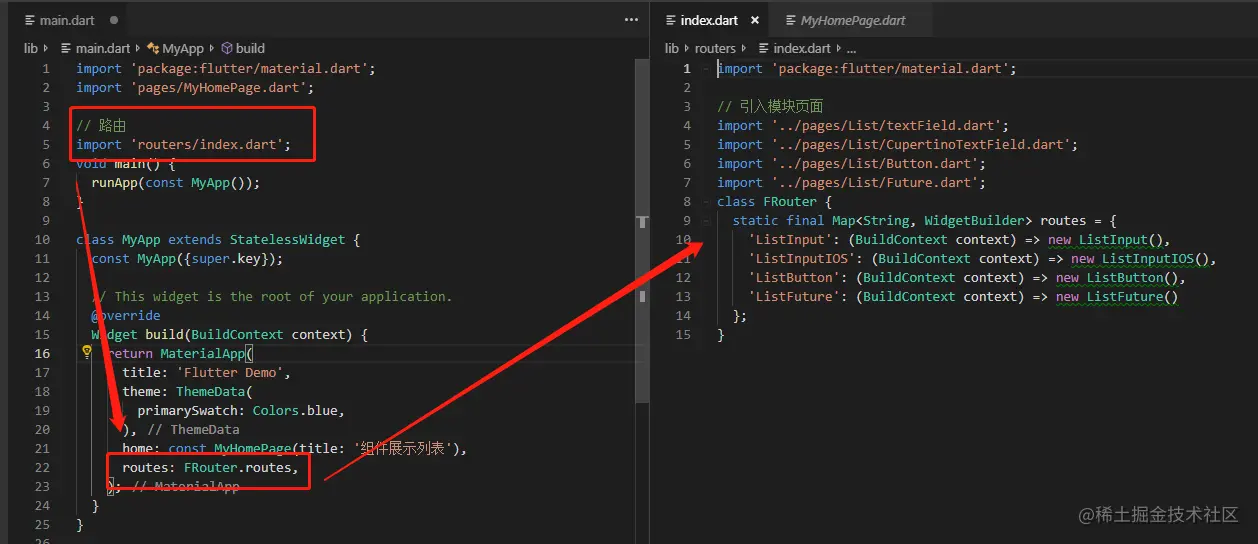Viewport: 1258px width, 544px height.
Task: Click the 'ListFuture' route entry
Action: click(x=963, y=297)
